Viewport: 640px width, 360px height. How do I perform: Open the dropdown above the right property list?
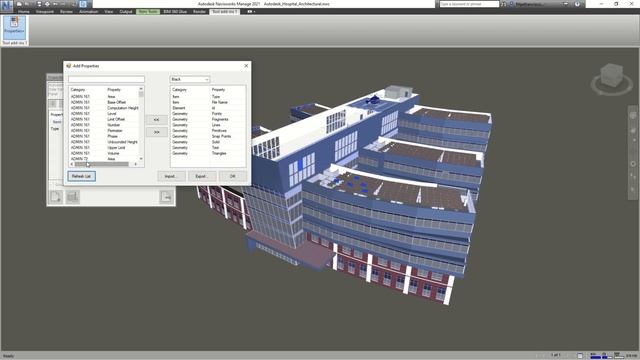[x=190, y=79]
